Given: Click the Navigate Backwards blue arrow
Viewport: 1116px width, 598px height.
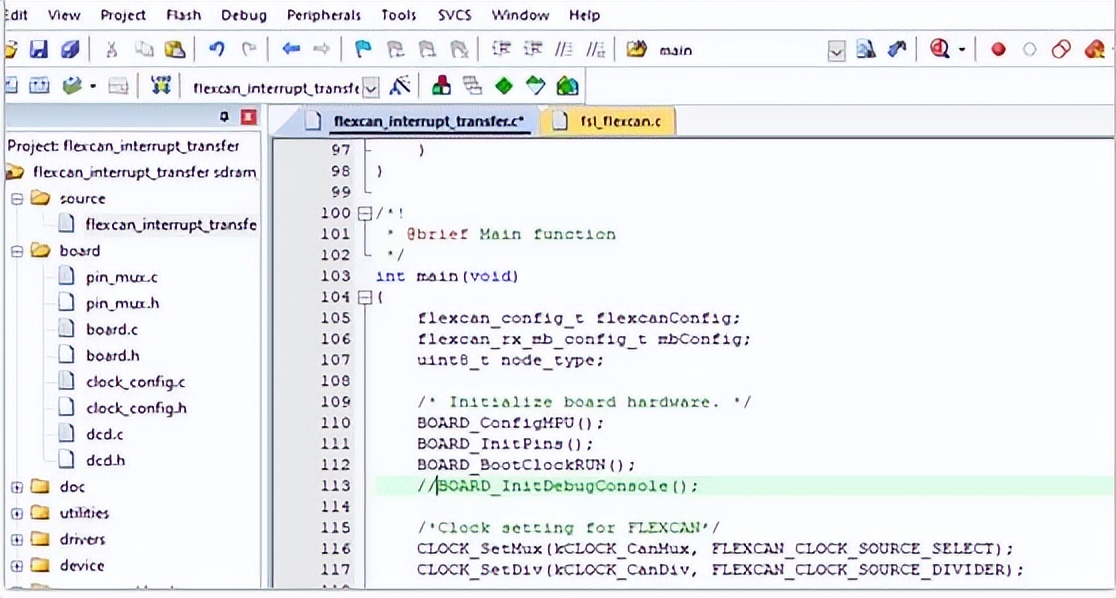Looking at the screenshot, I should pyautogui.click(x=291, y=49).
